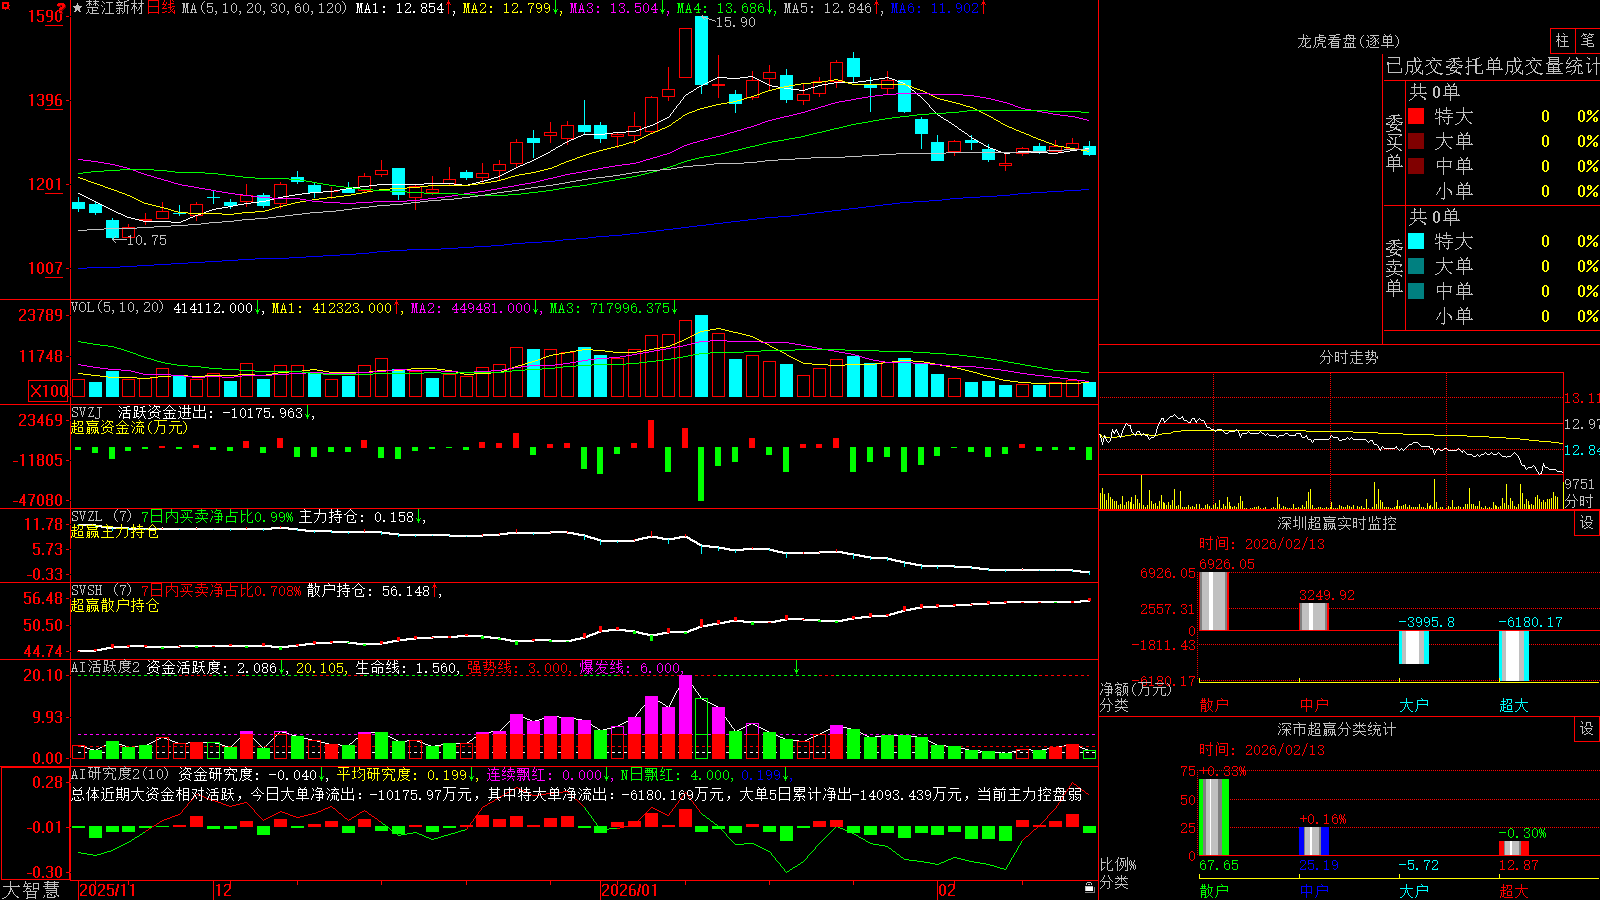Screen dimensions: 1600x900
Task: Click the -5.72 大户 ratio value
Action: (x=1418, y=865)
